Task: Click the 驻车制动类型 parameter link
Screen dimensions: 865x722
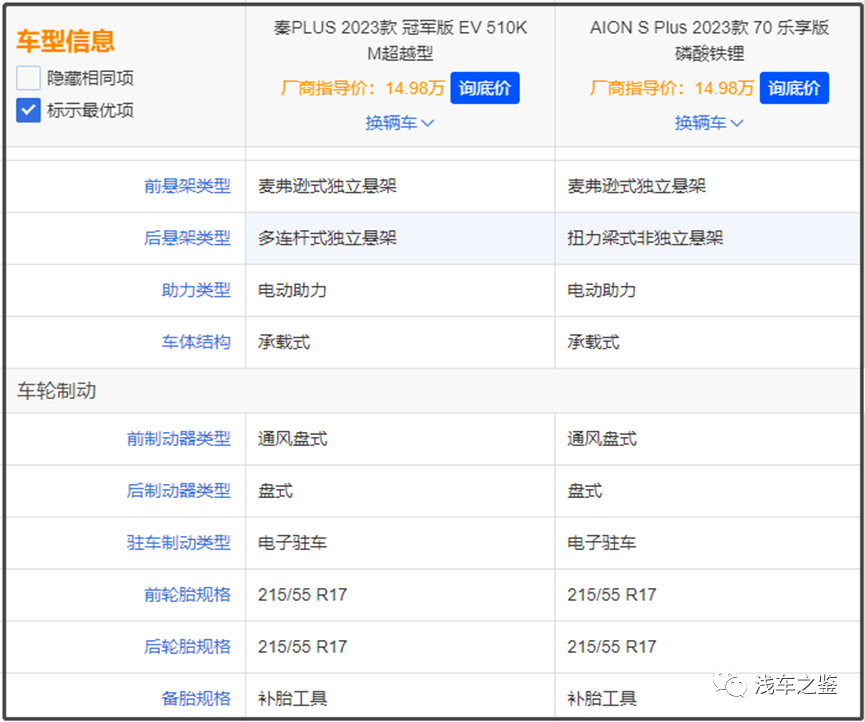Action: pyautogui.click(x=178, y=542)
